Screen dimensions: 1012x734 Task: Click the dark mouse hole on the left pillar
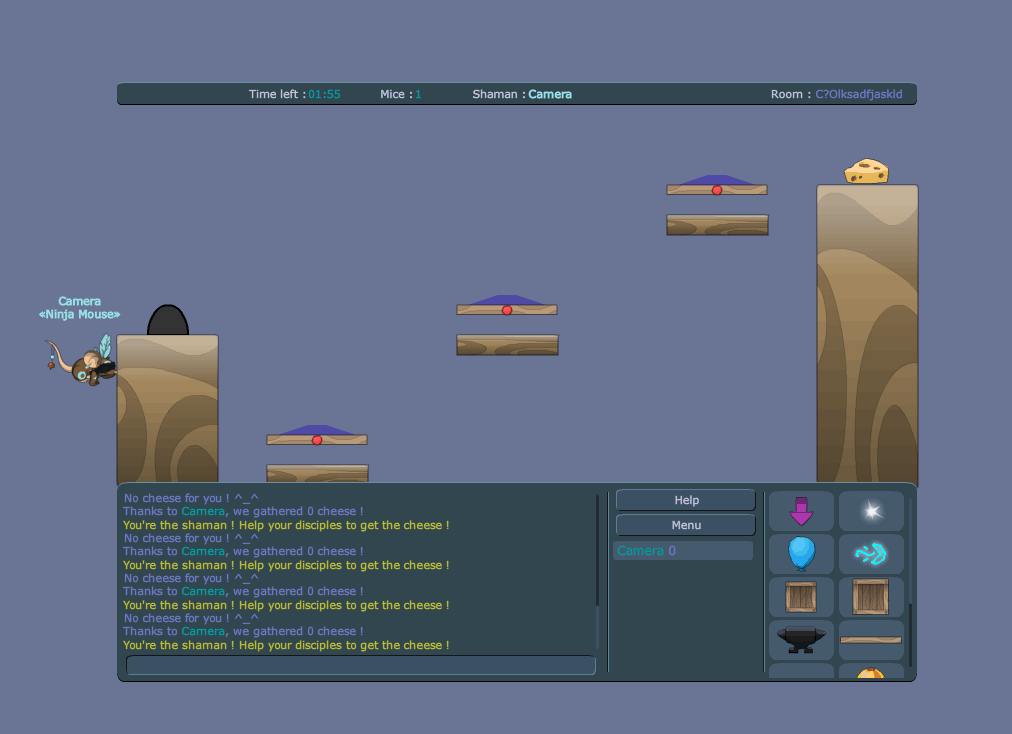point(168,320)
